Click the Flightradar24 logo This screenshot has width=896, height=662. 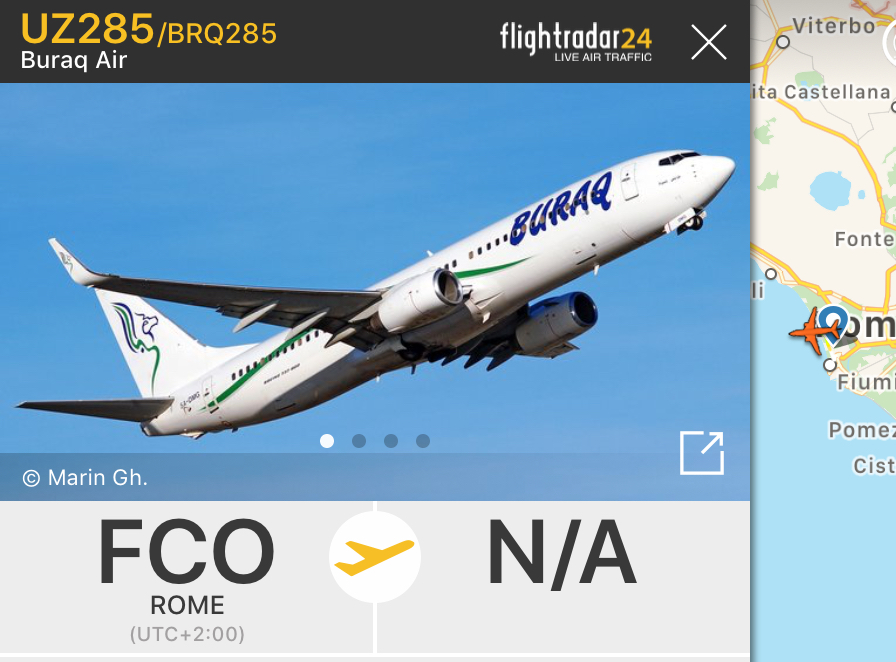(575, 42)
